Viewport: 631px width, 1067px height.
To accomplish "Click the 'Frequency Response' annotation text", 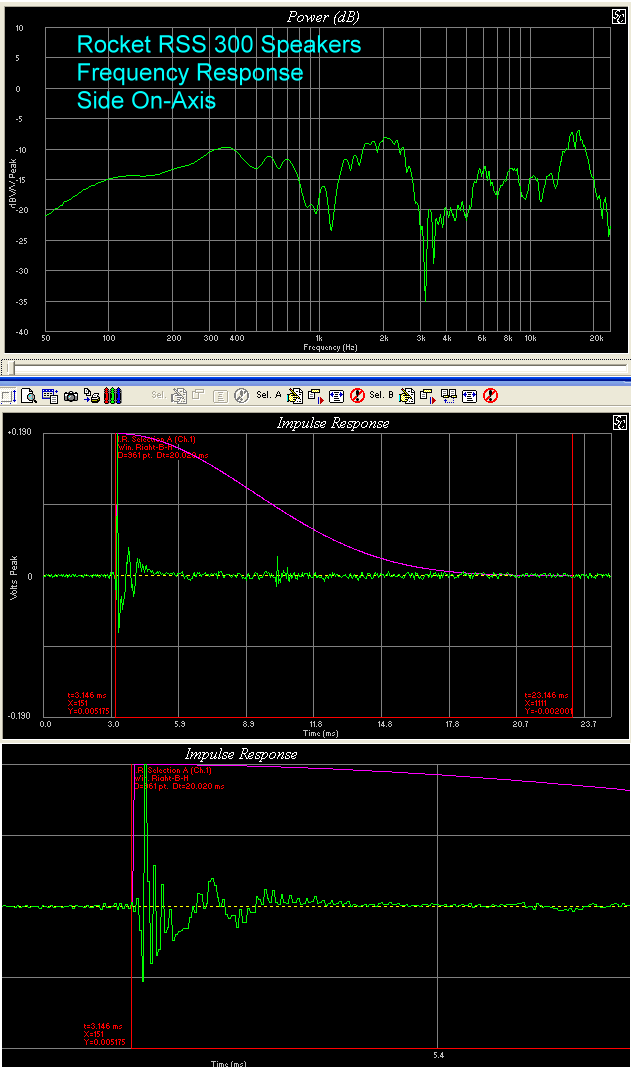I will click(190, 72).
